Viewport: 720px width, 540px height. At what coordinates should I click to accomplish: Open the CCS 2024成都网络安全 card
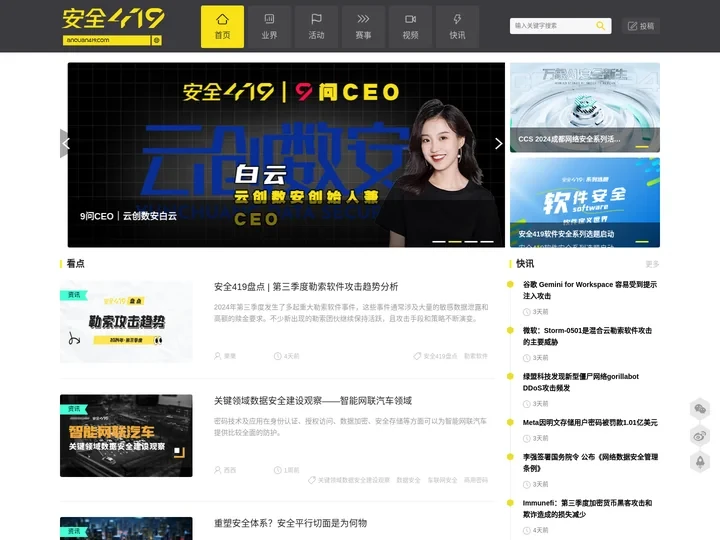click(x=585, y=107)
